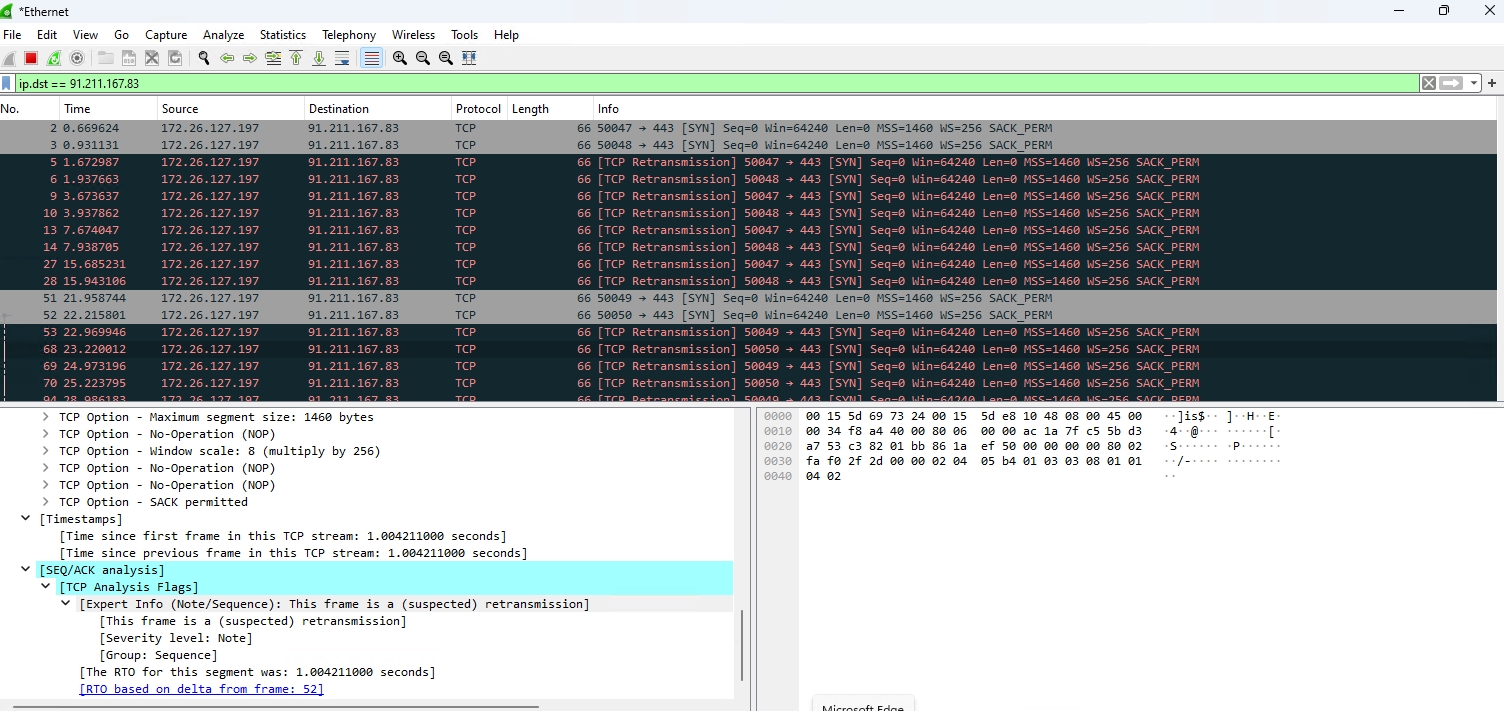The width and height of the screenshot is (1504, 711).
Task: Collapse the Timestamps tree node
Action: 26,519
